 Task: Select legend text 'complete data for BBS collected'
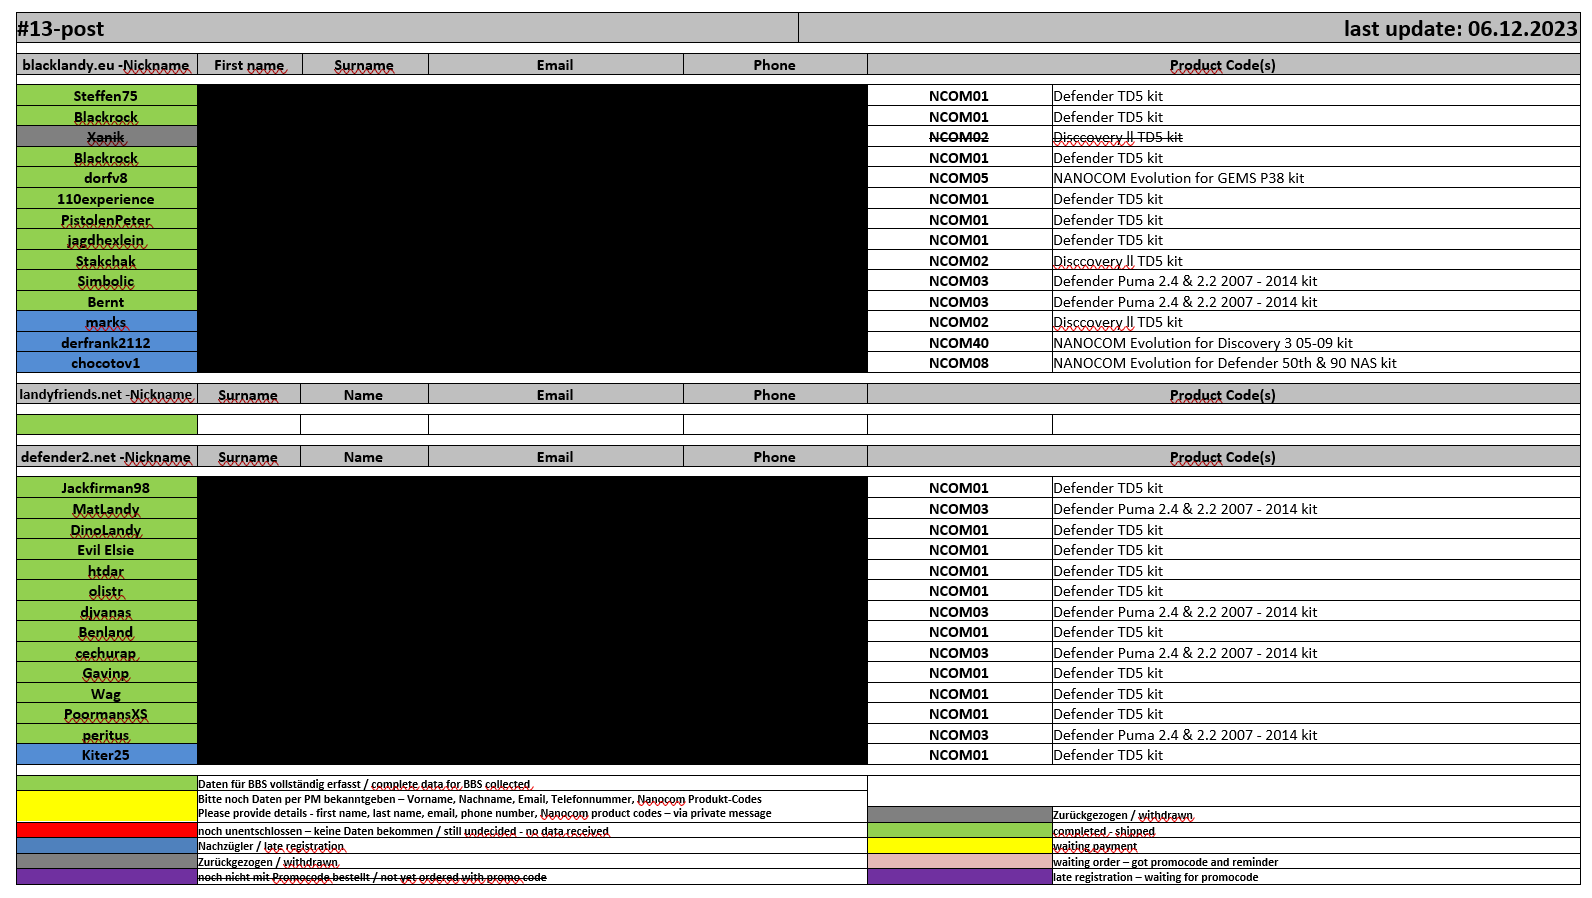click(451, 785)
